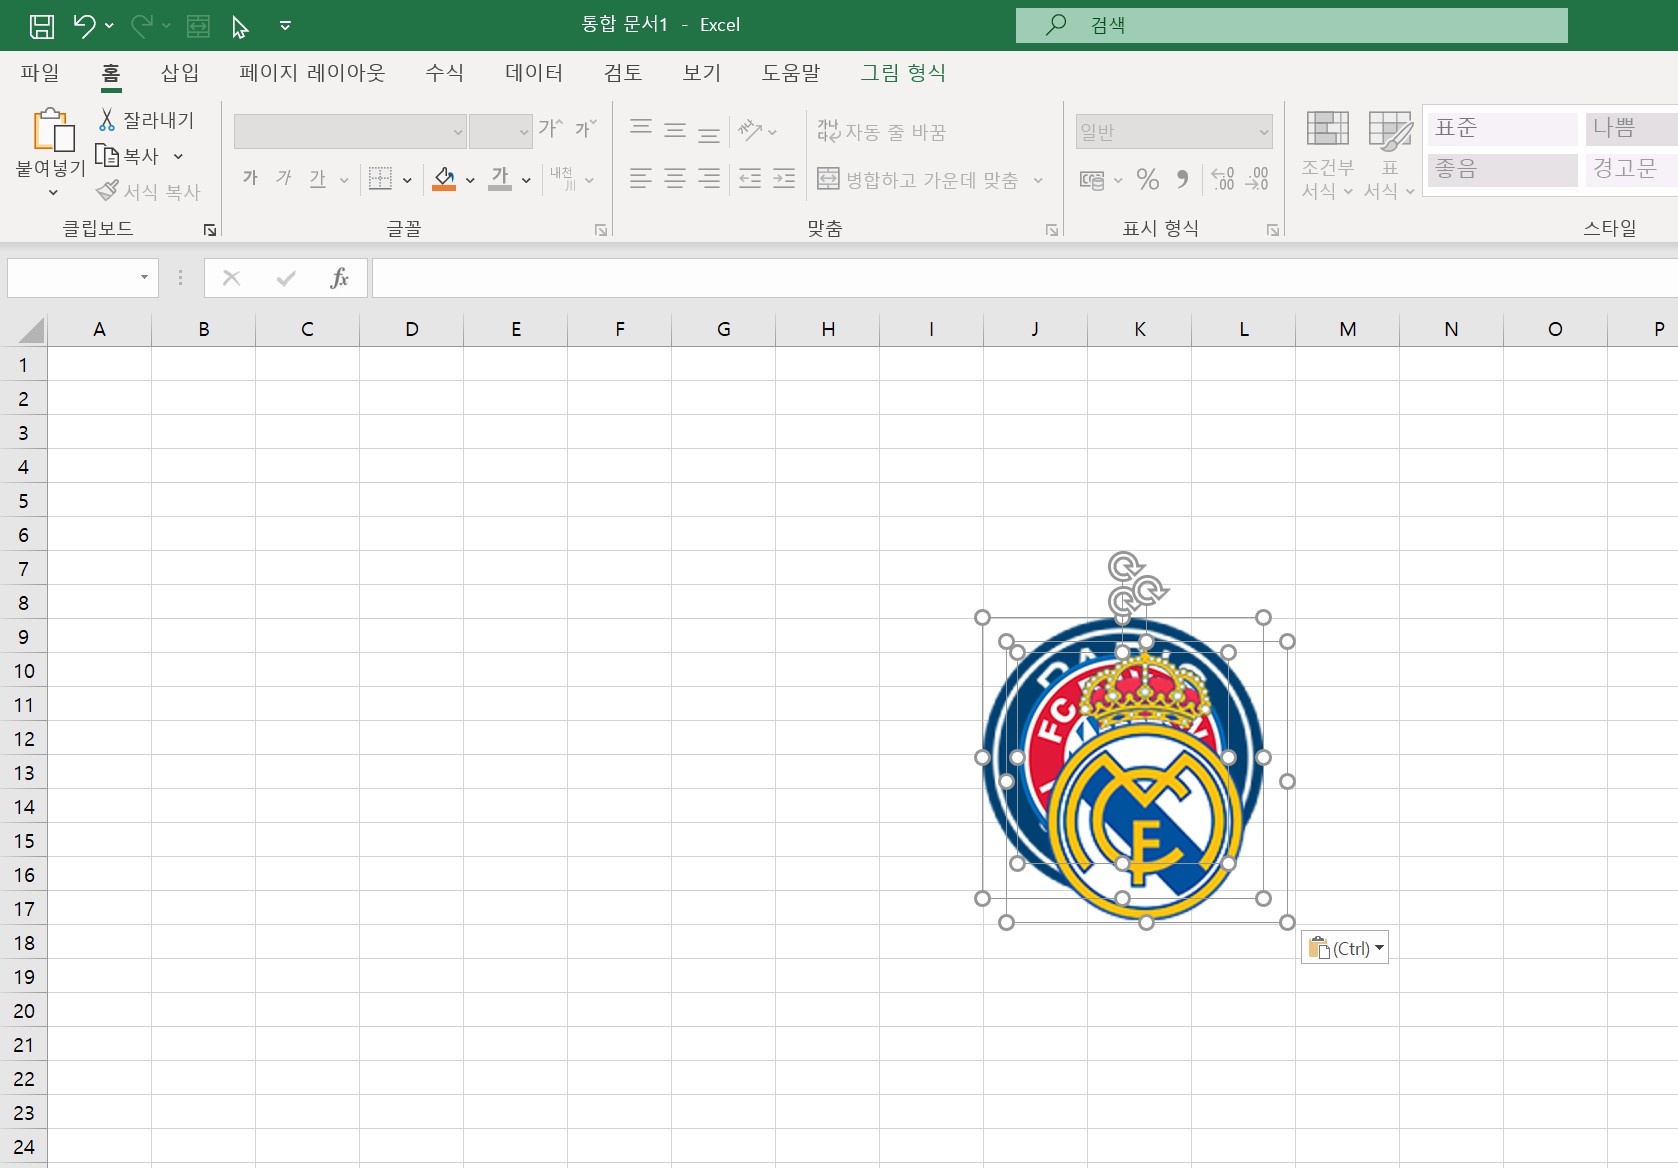Viewport: 1678px width, 1168px height.
Task: Click 병합하고 가운데 맞춤 button
Action: tap(918, 180)
